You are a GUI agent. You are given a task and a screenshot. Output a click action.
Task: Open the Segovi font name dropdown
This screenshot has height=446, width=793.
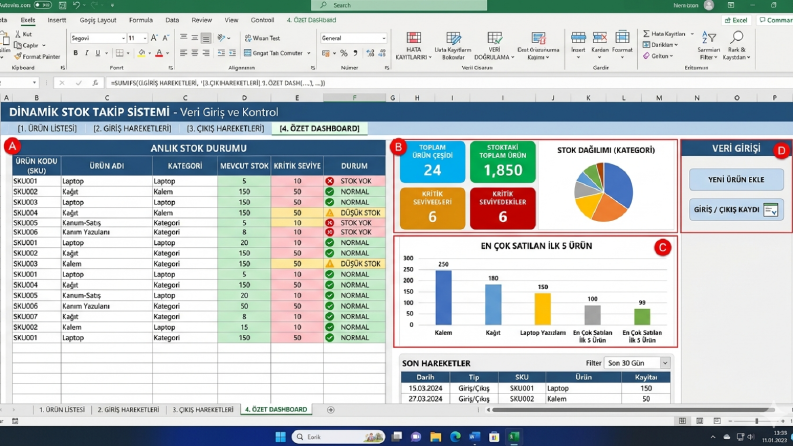(x=123, y=38)
